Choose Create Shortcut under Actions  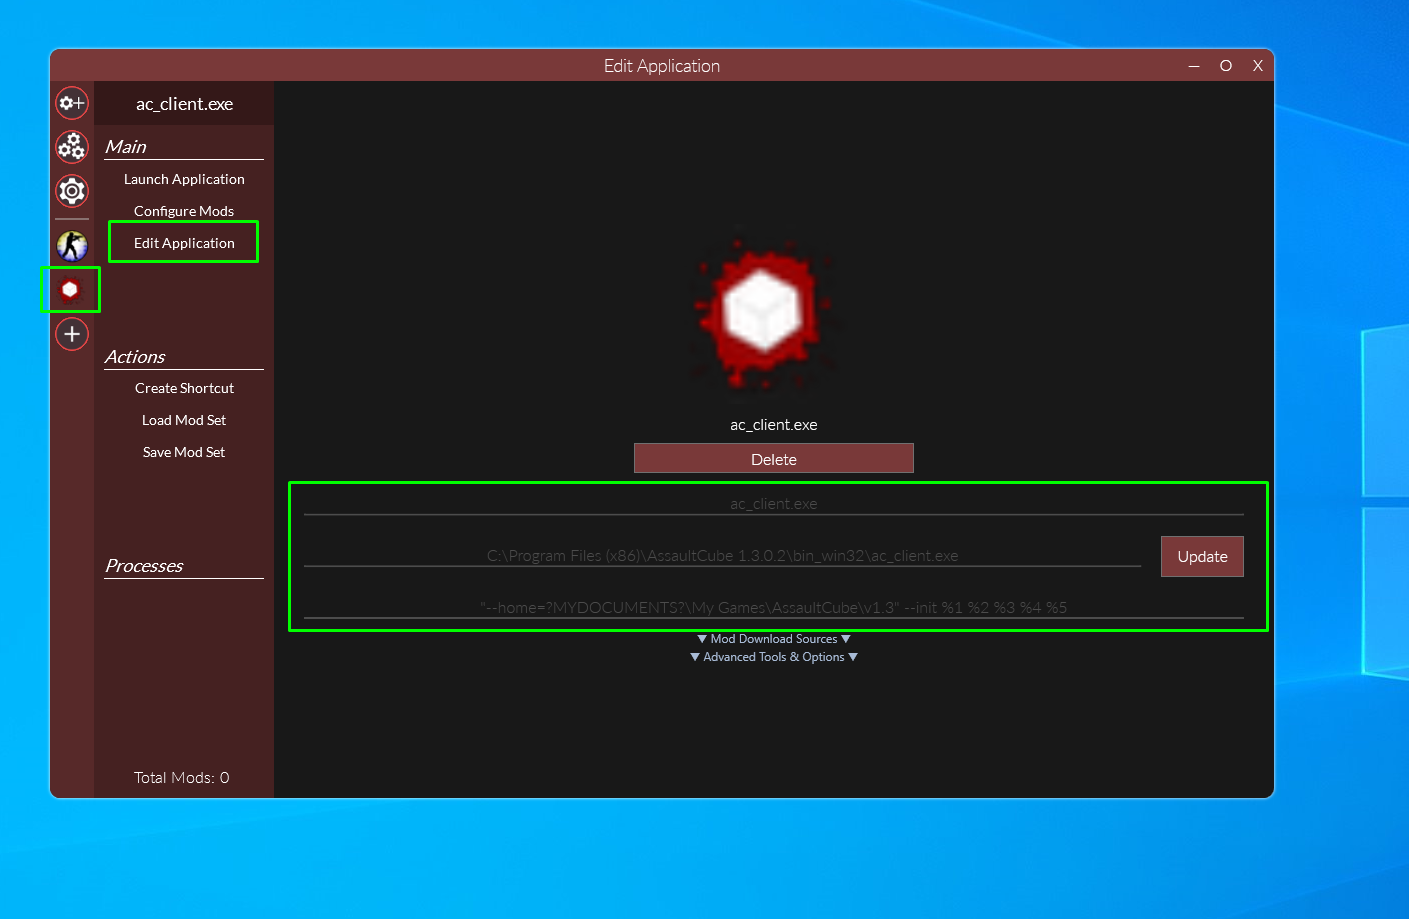pyautogui.click(x=184, y=388)
